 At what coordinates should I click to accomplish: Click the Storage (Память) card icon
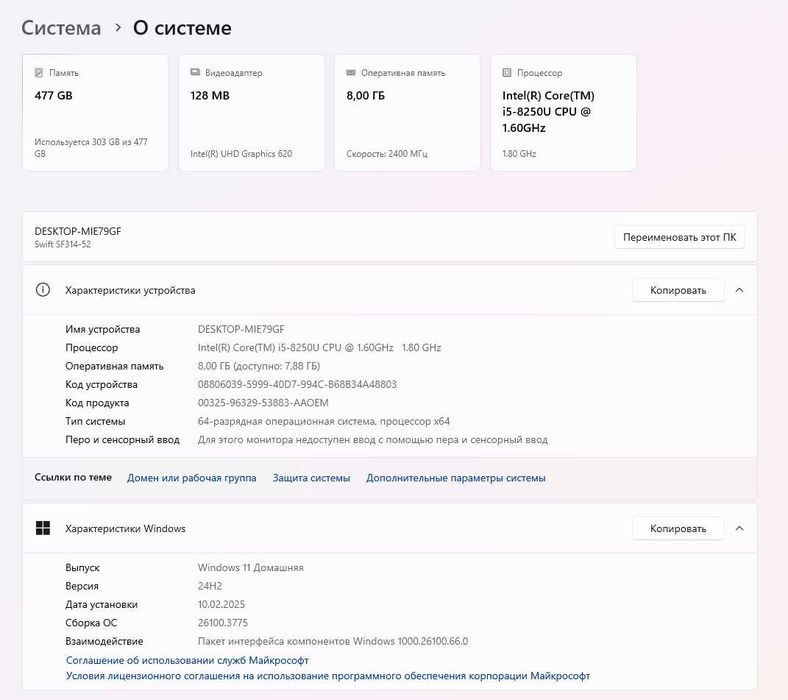[39, 73]
